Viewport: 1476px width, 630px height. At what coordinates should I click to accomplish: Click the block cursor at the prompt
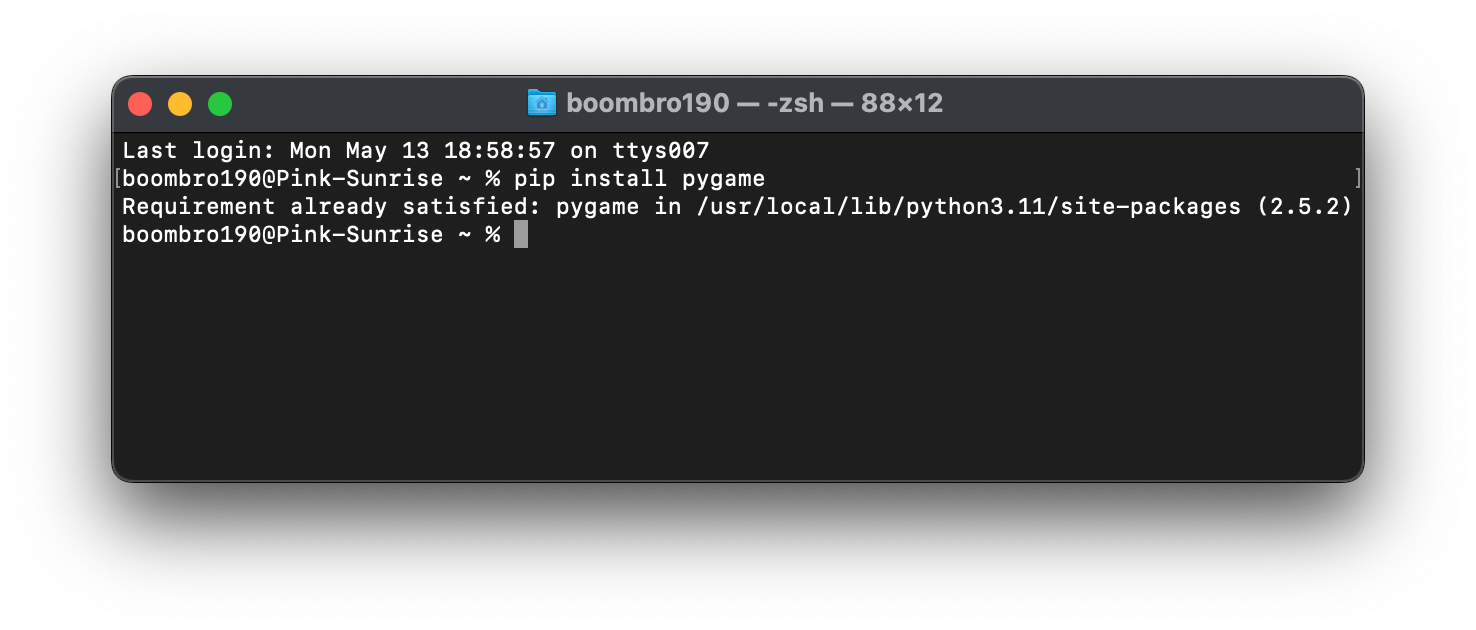[520, 235]
